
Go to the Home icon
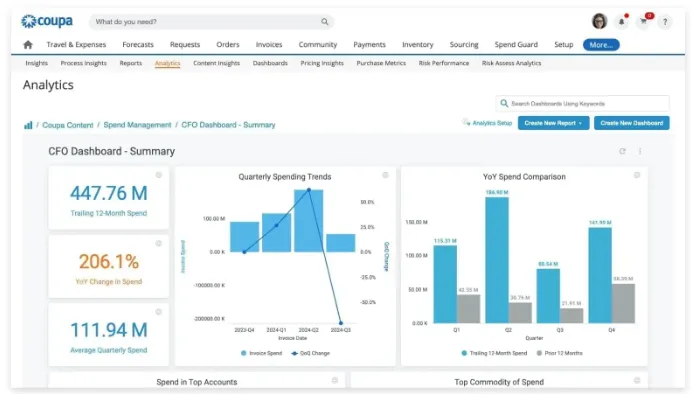(x=28, y=44)
